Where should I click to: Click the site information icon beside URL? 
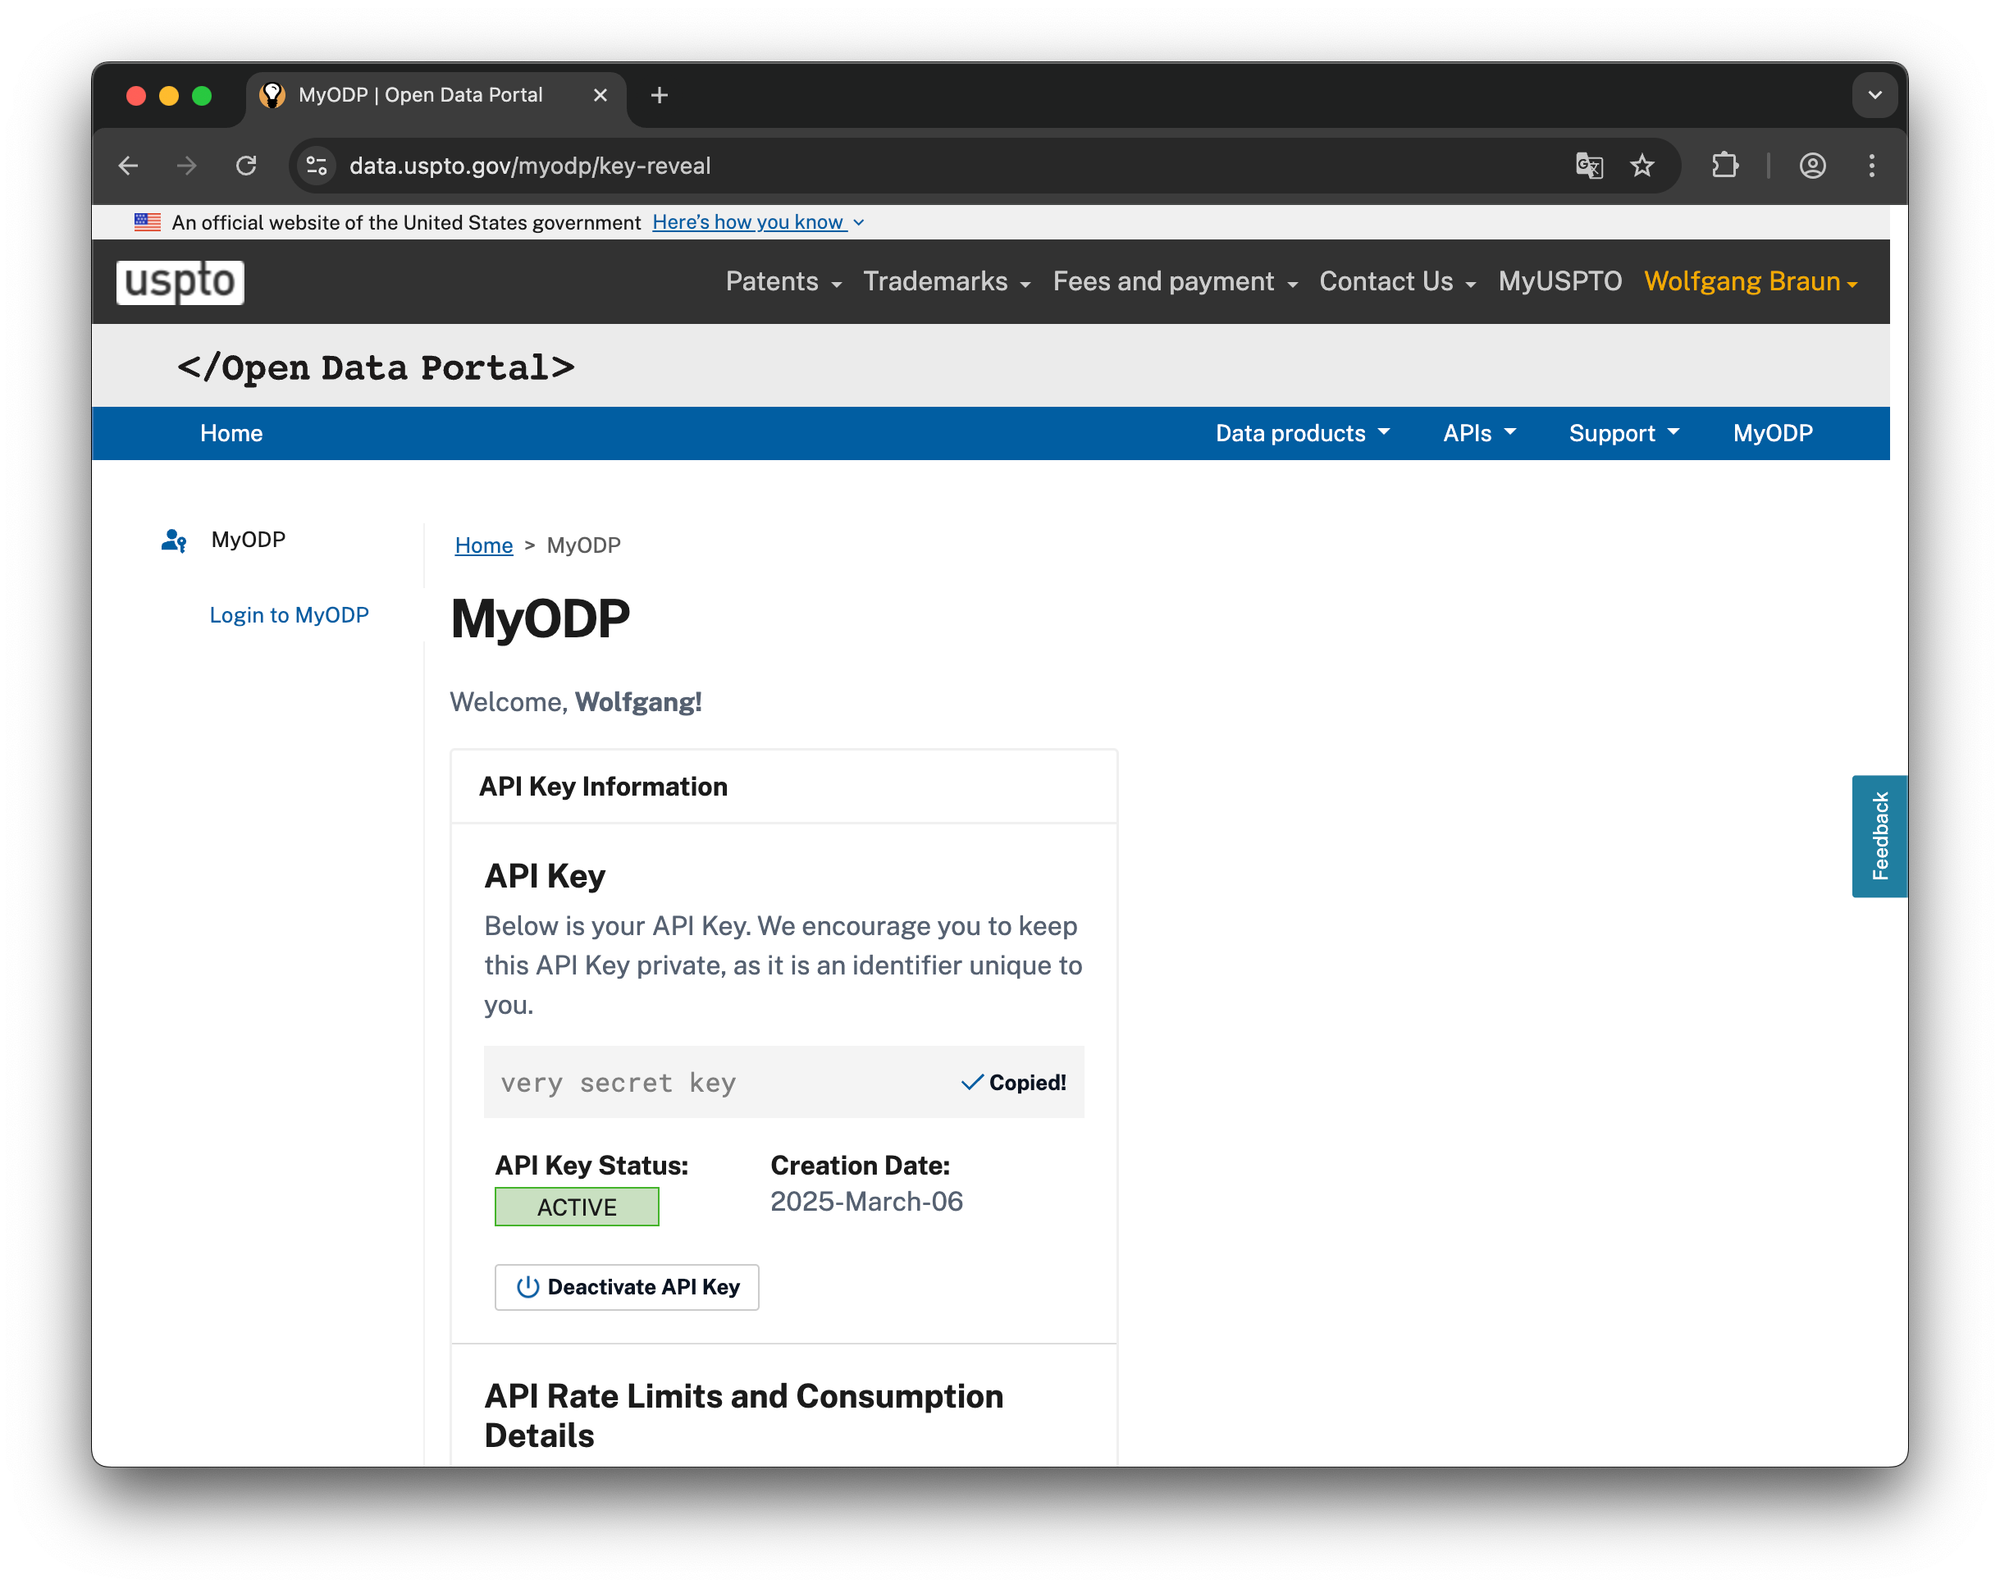pos(317,166)
